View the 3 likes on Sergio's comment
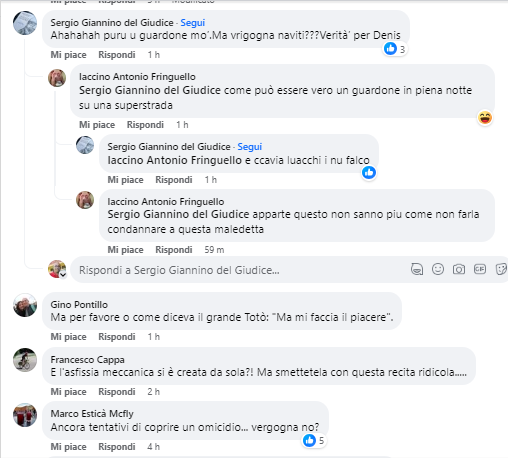 [x=394, y=49]
